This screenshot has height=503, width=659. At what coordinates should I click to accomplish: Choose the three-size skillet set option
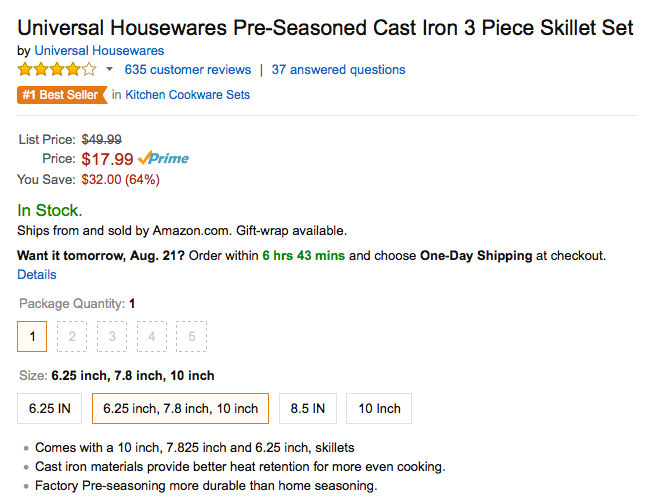point(180,408)
